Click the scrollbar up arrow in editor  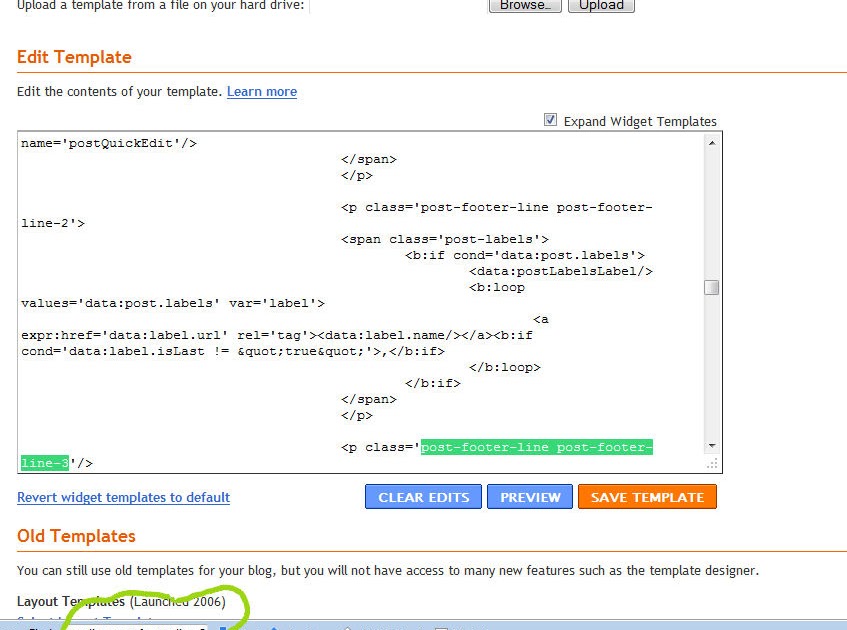pyautogui.click(x=711, y=141)
